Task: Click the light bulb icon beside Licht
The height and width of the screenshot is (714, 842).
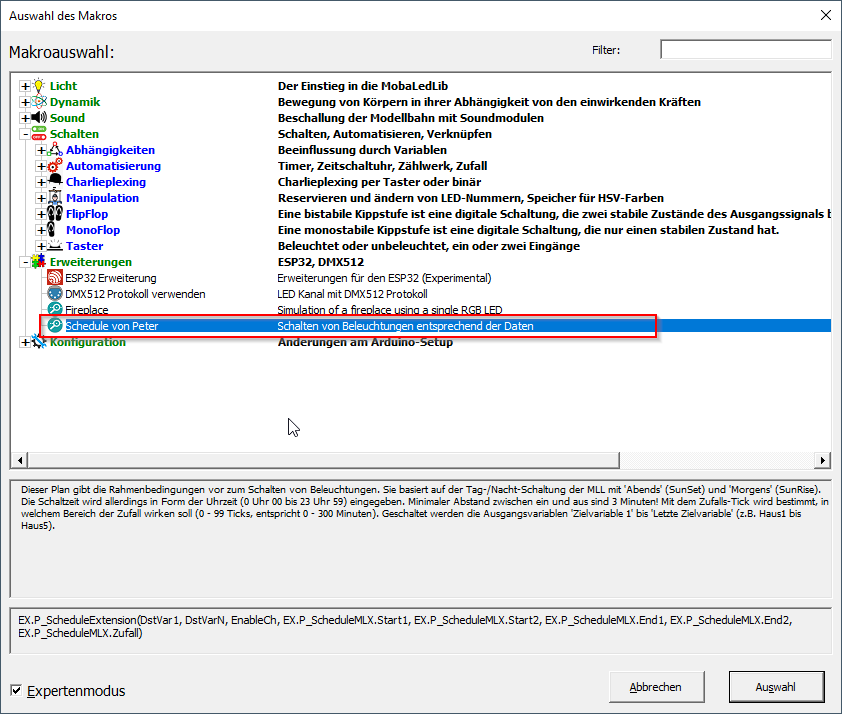Action: pos(39,86)
